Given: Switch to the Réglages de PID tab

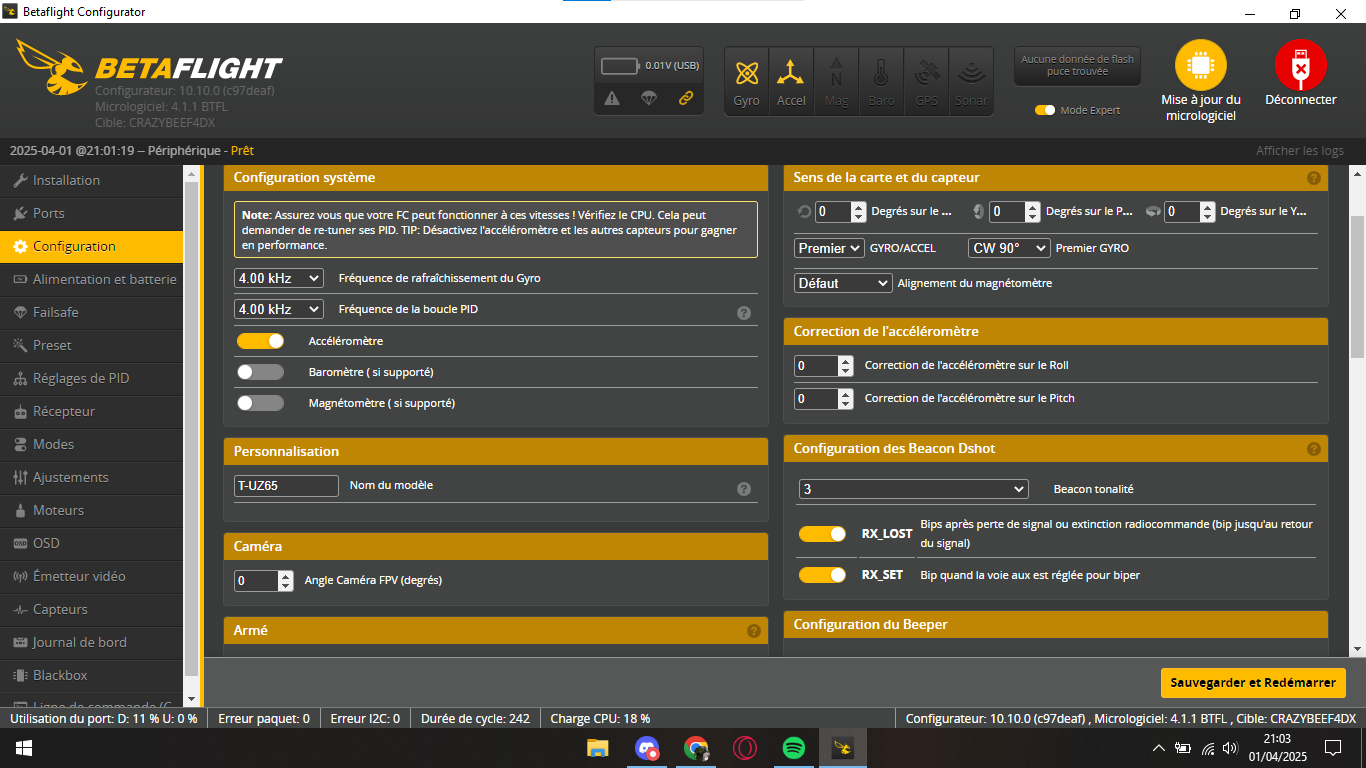Looking at the screenshot, I should (x=81, y=378).
